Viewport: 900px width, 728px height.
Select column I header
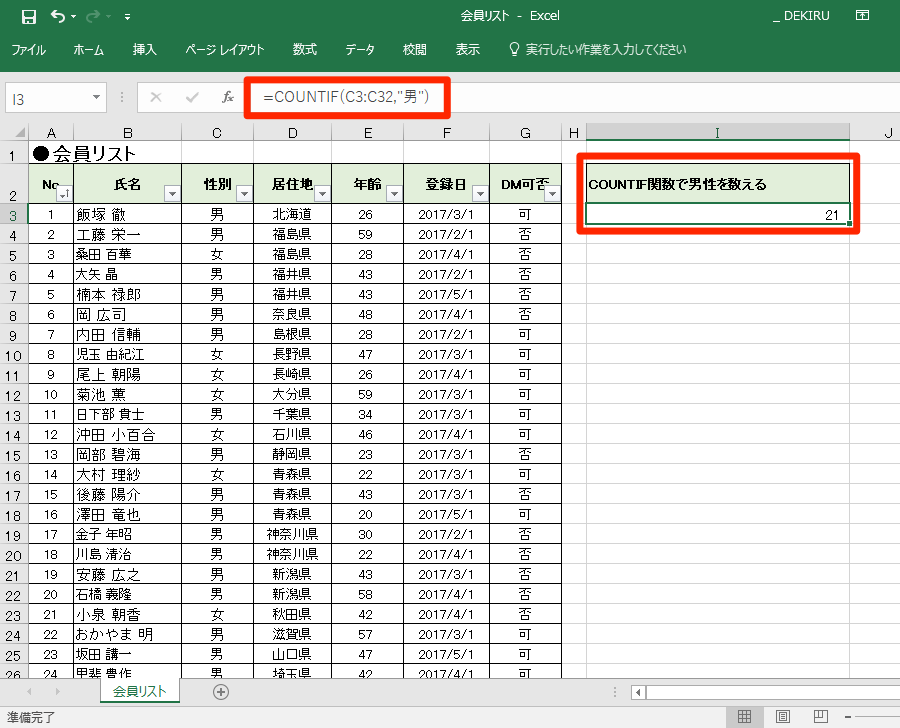[717, 133]
